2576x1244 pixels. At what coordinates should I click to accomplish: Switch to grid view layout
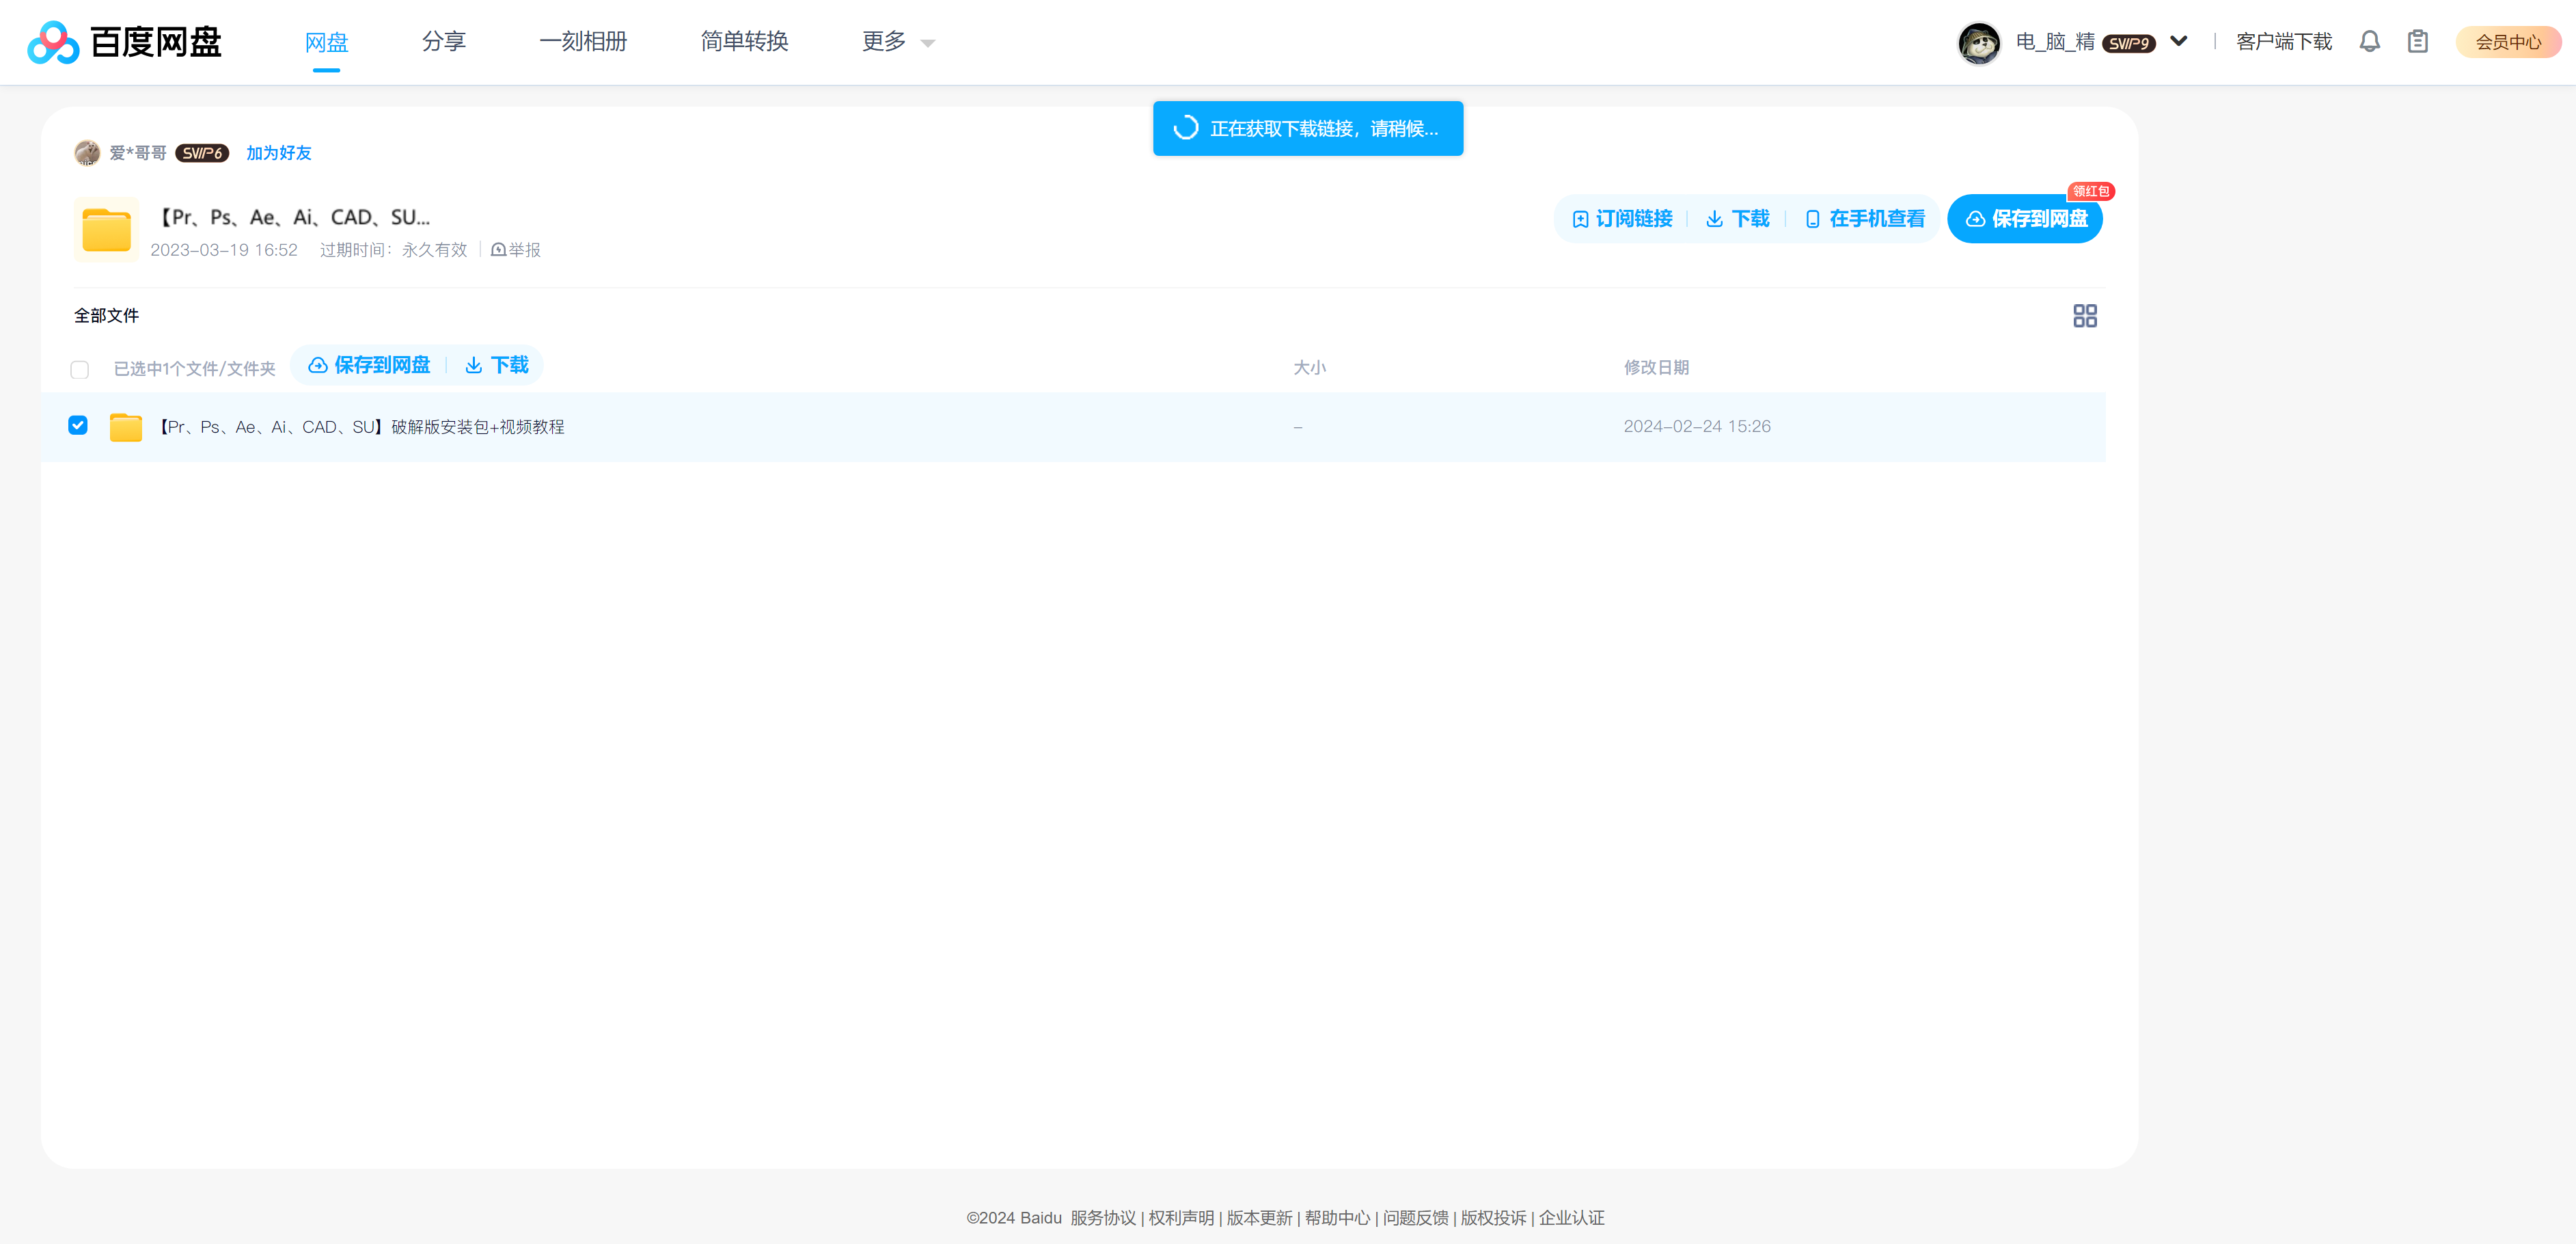(x=2084, y=316)
